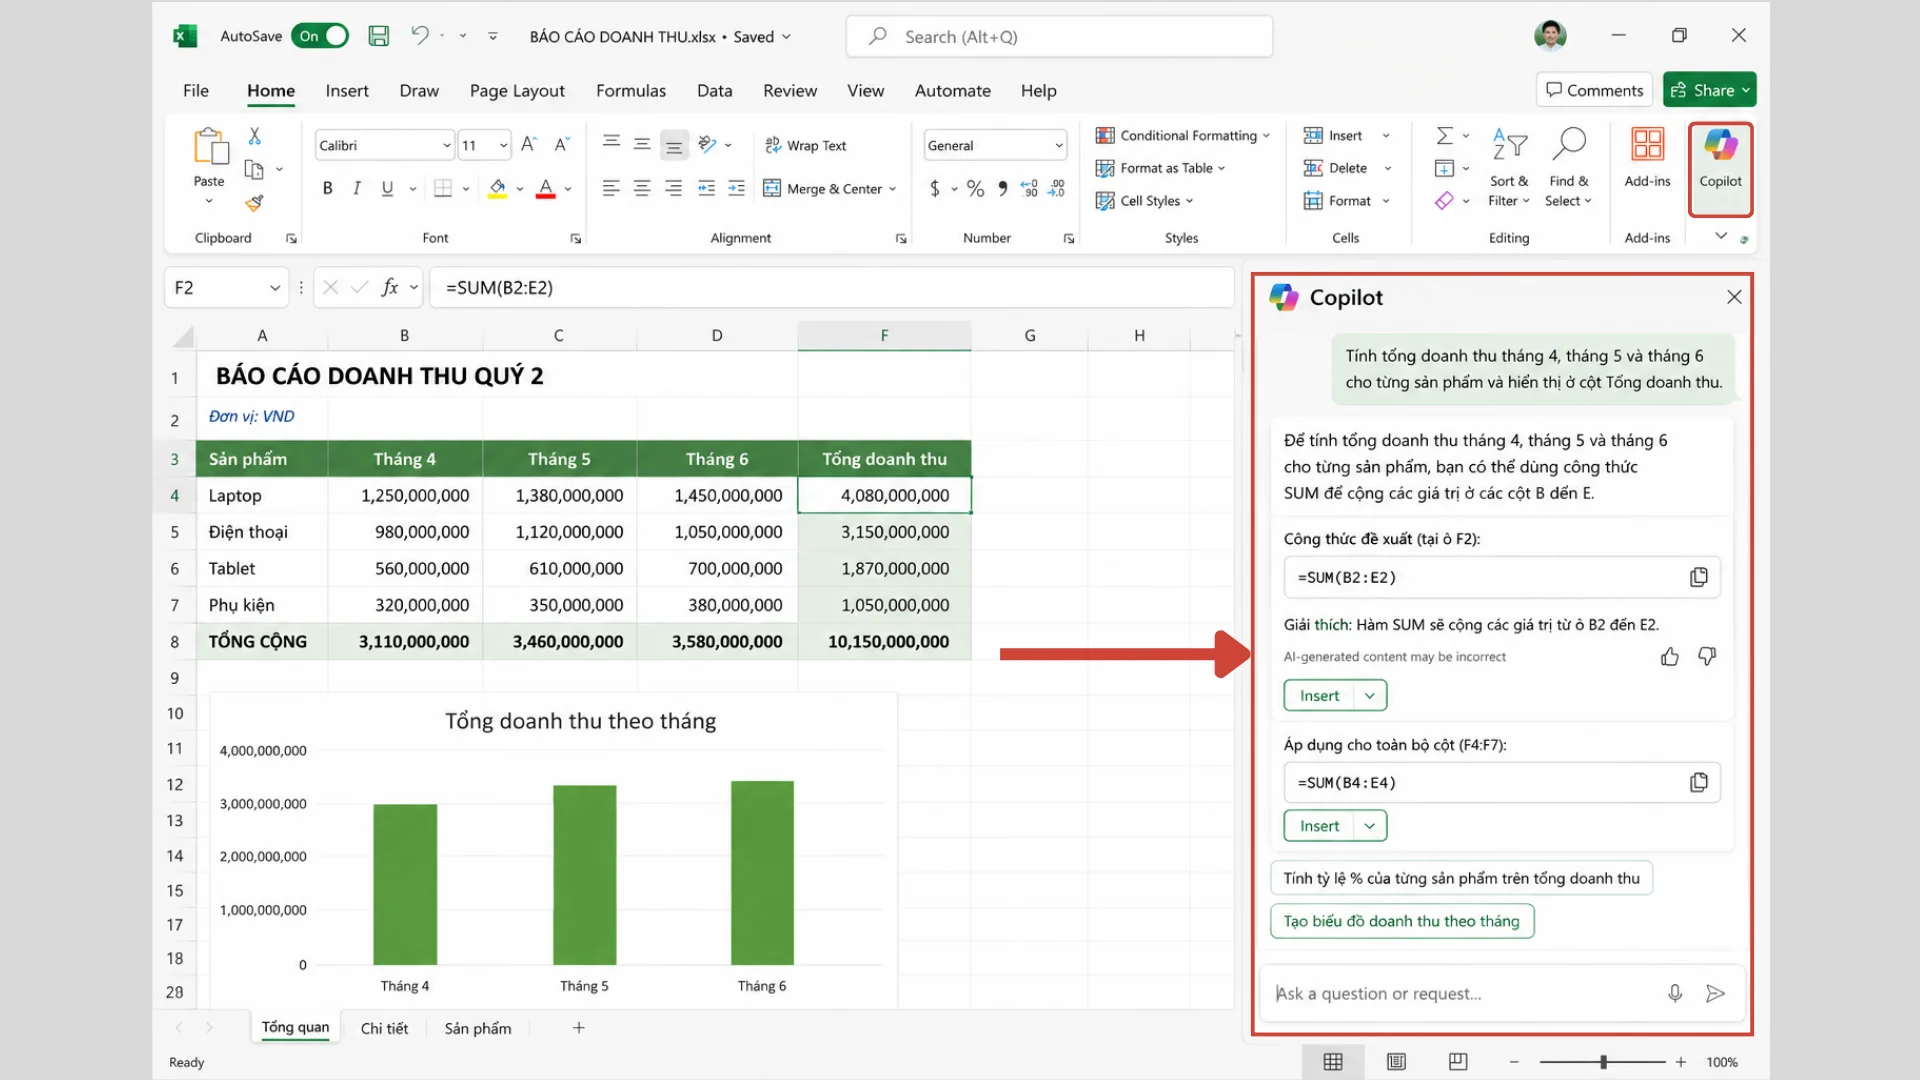Open first Copilot Insert button arrow dropdown

coord(1369,696)
